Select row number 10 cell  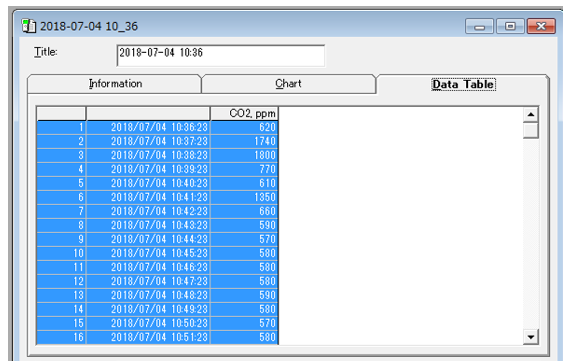(x=61, y=254)
